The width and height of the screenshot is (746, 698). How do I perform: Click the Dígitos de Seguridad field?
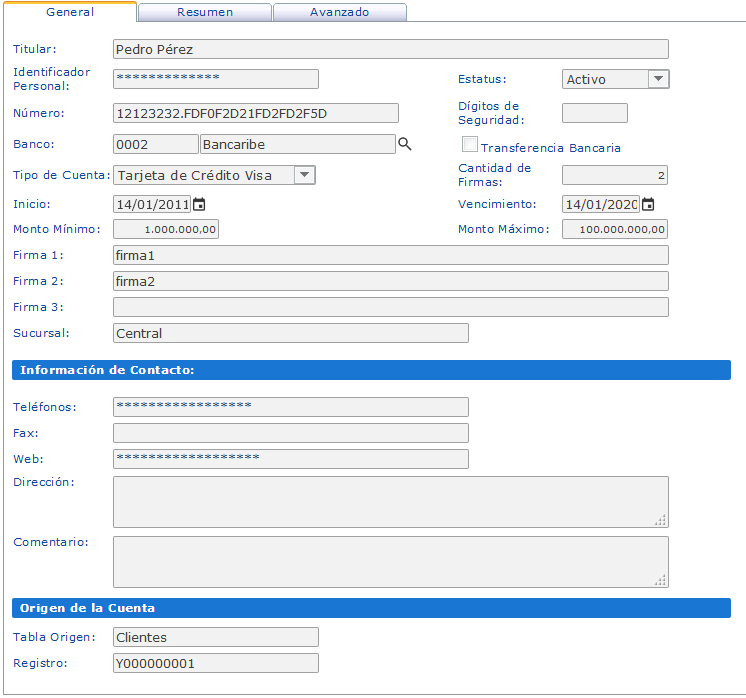pos(595,113)
